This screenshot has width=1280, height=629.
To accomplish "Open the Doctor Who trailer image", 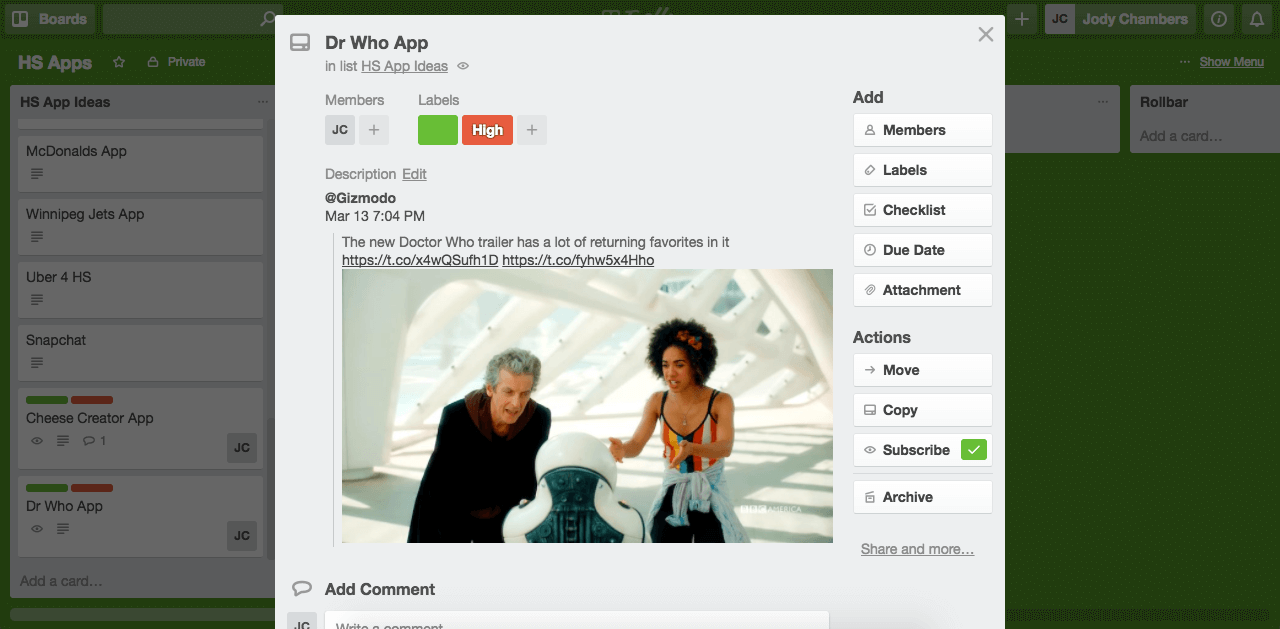I will [587, 406].
